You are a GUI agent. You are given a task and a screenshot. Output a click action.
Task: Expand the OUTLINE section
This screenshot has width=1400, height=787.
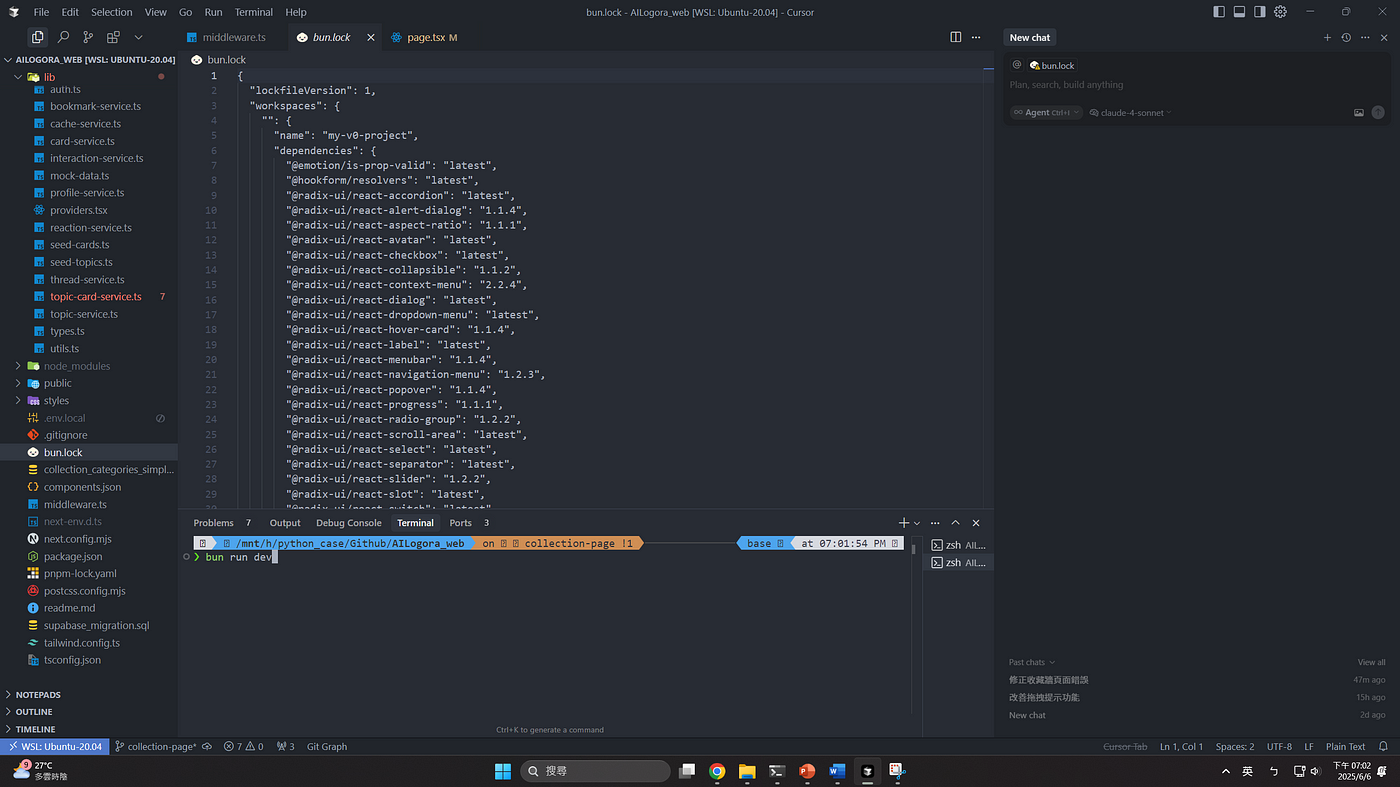tap(34, 712)
